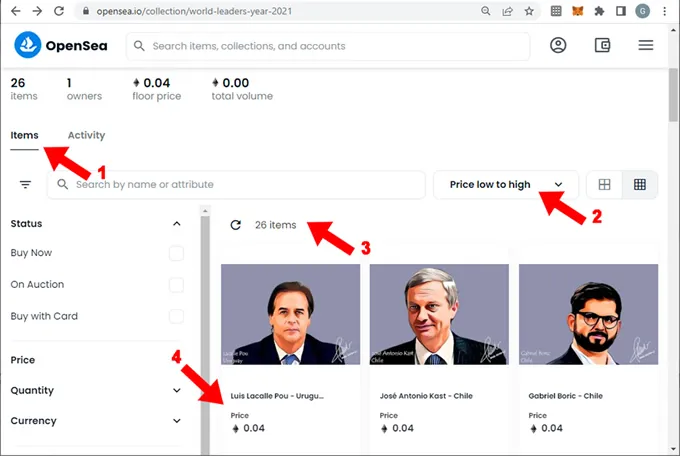
Task: Open the wallet icon in header
Action: (x=602, y=45)
